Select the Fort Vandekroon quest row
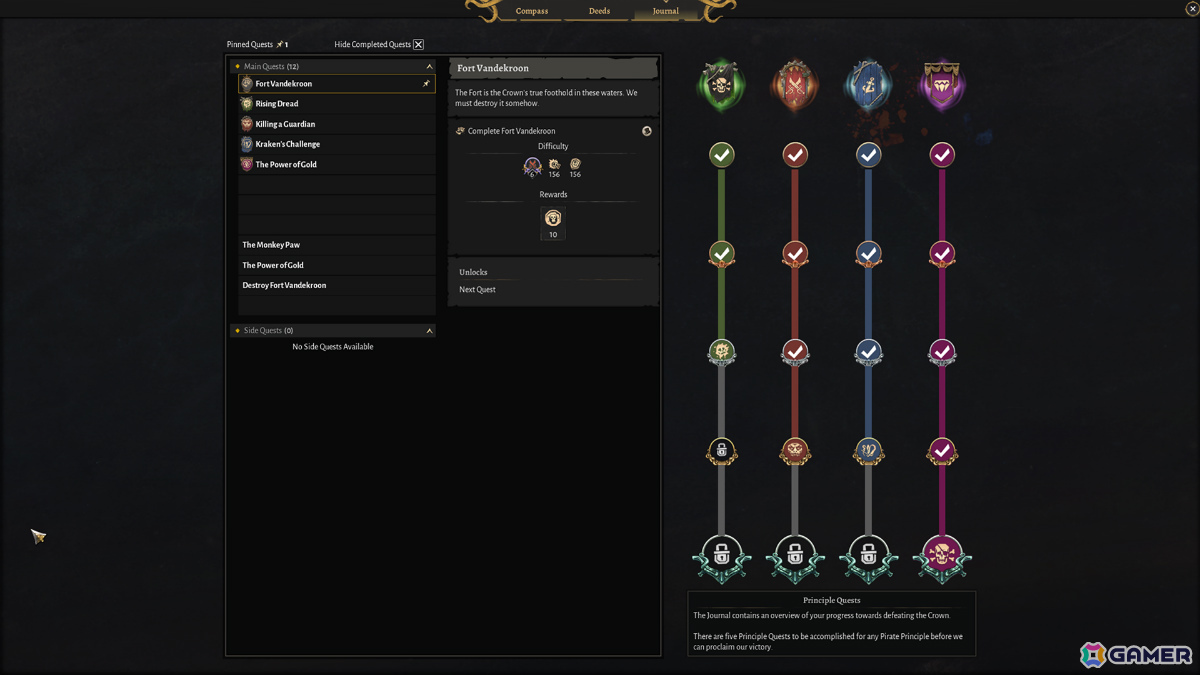This screenshot has height=675, width=1200. click(x=337, y=84)
